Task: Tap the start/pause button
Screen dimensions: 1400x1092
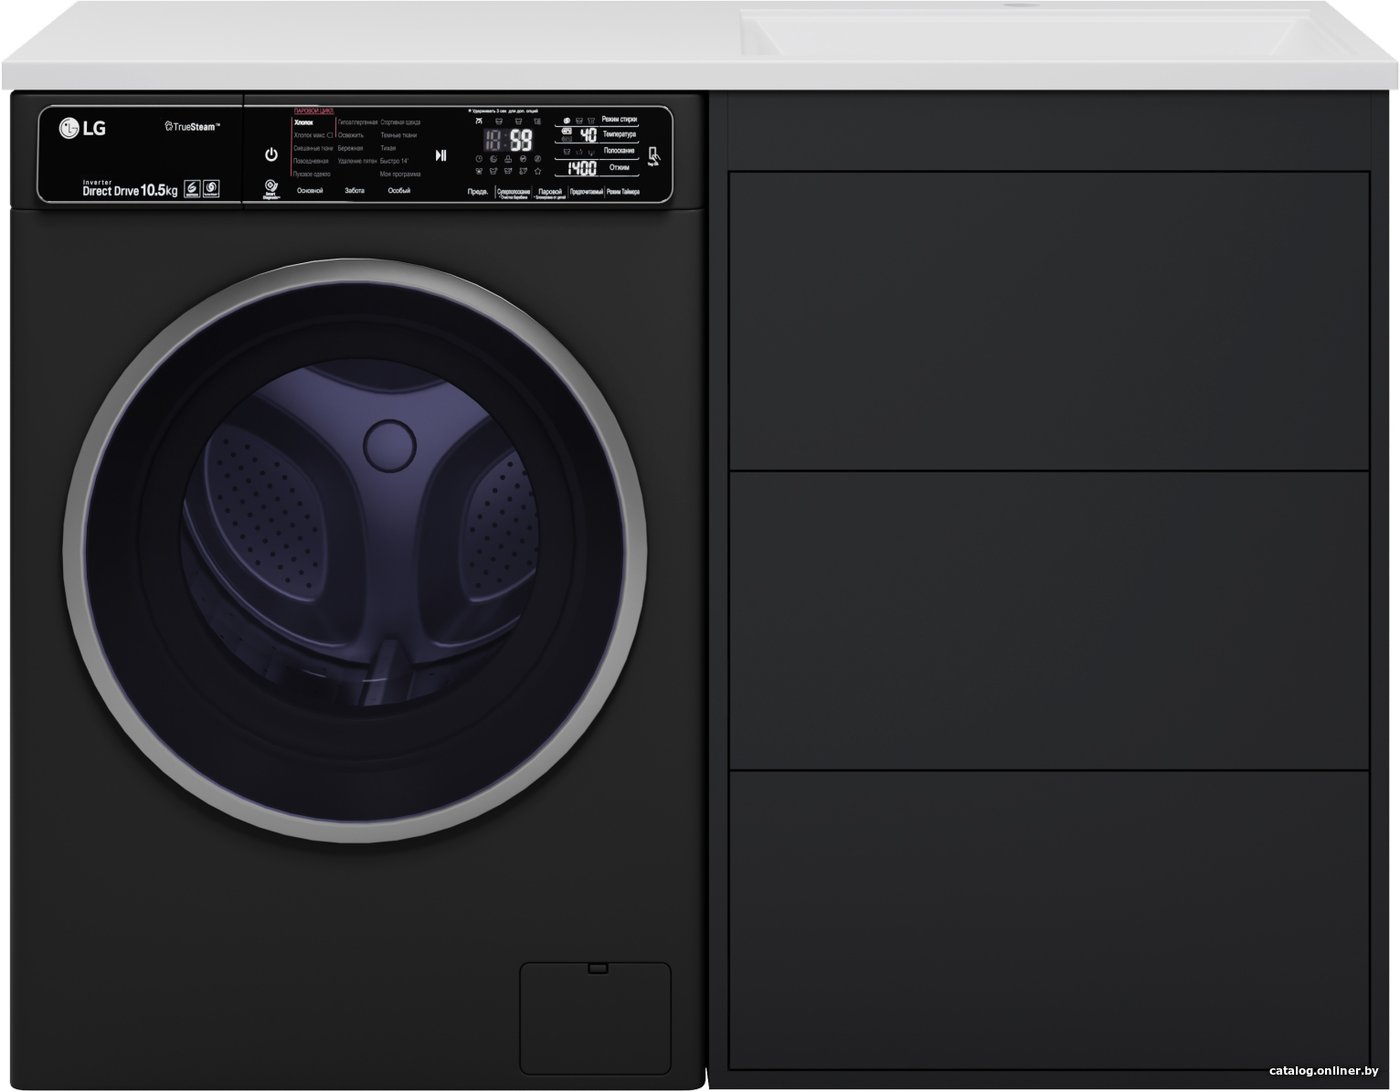Action: click(x=441, y=155)
